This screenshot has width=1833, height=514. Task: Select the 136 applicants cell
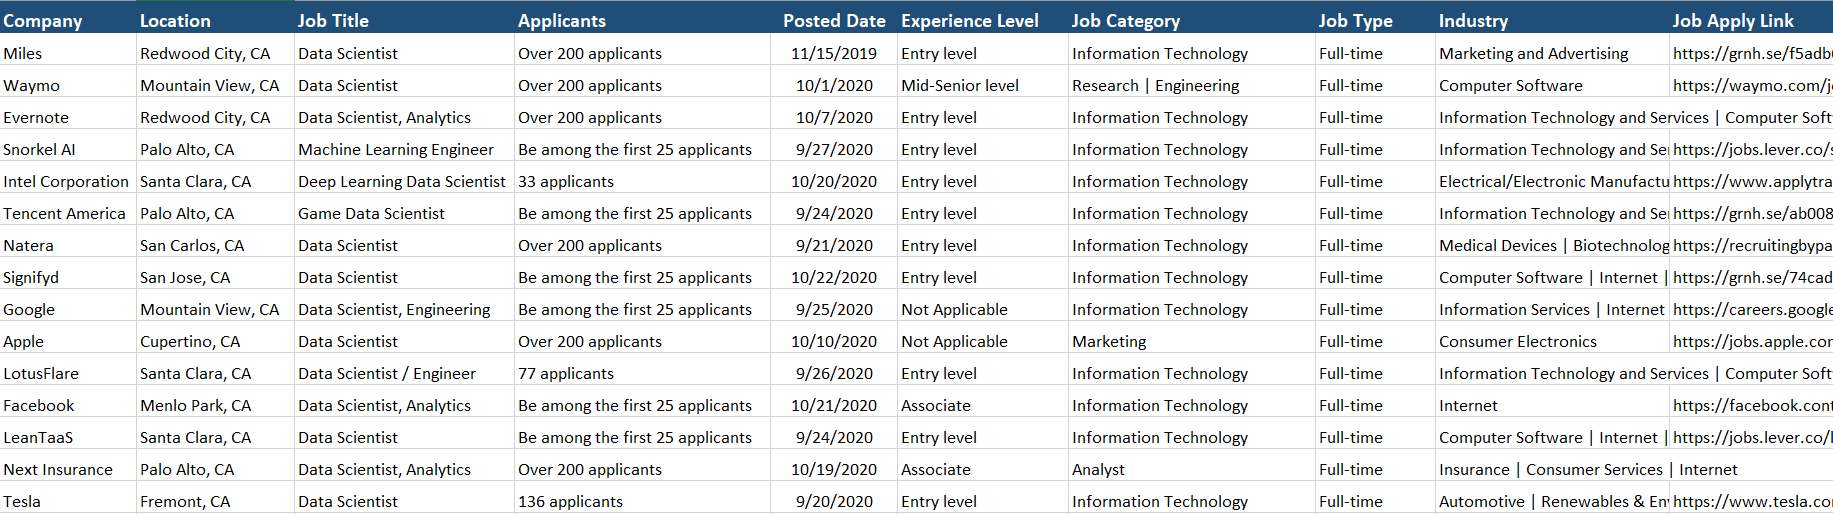click(643, 501)
